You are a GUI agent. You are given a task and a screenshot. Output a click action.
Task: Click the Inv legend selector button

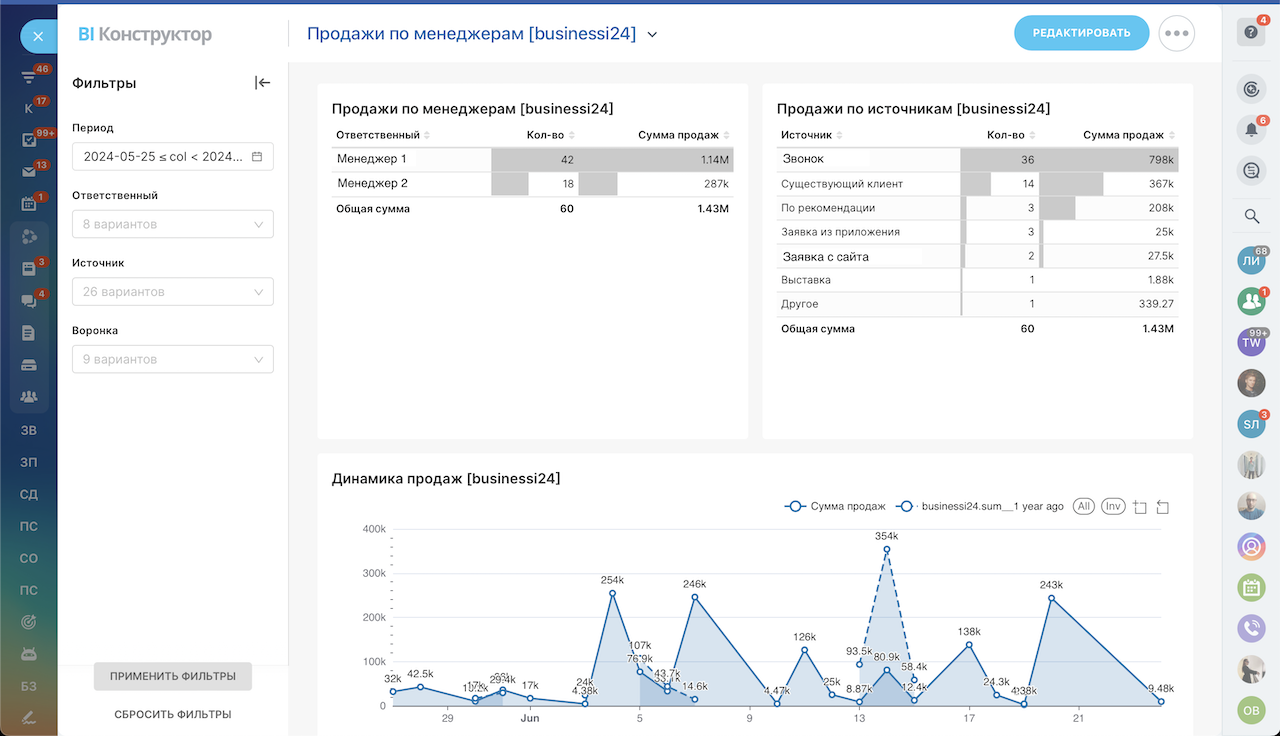click(x=1113, y=507)
